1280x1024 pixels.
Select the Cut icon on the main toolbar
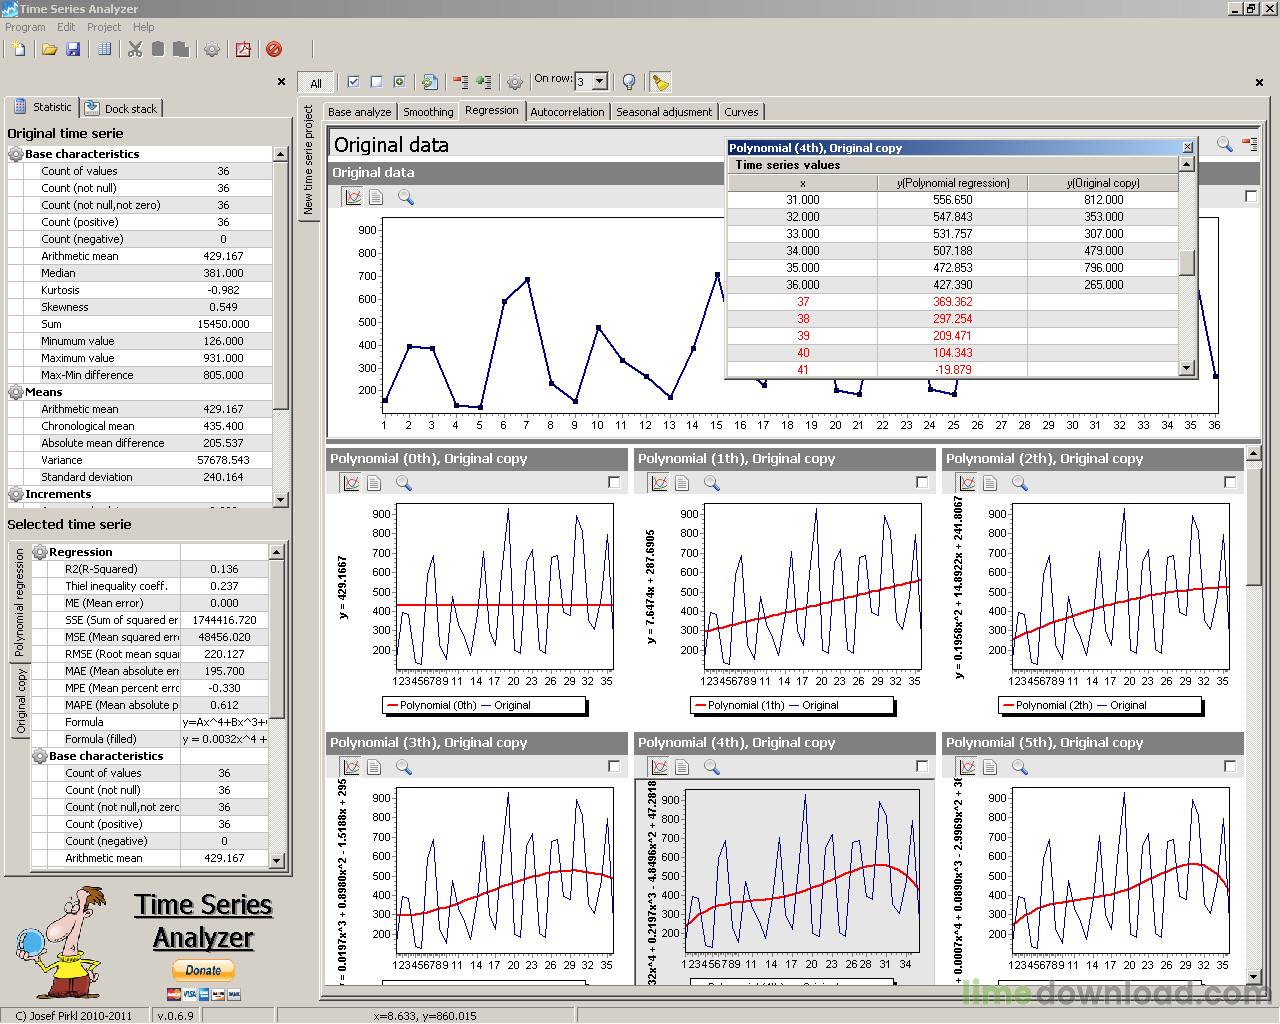point(135,50)
